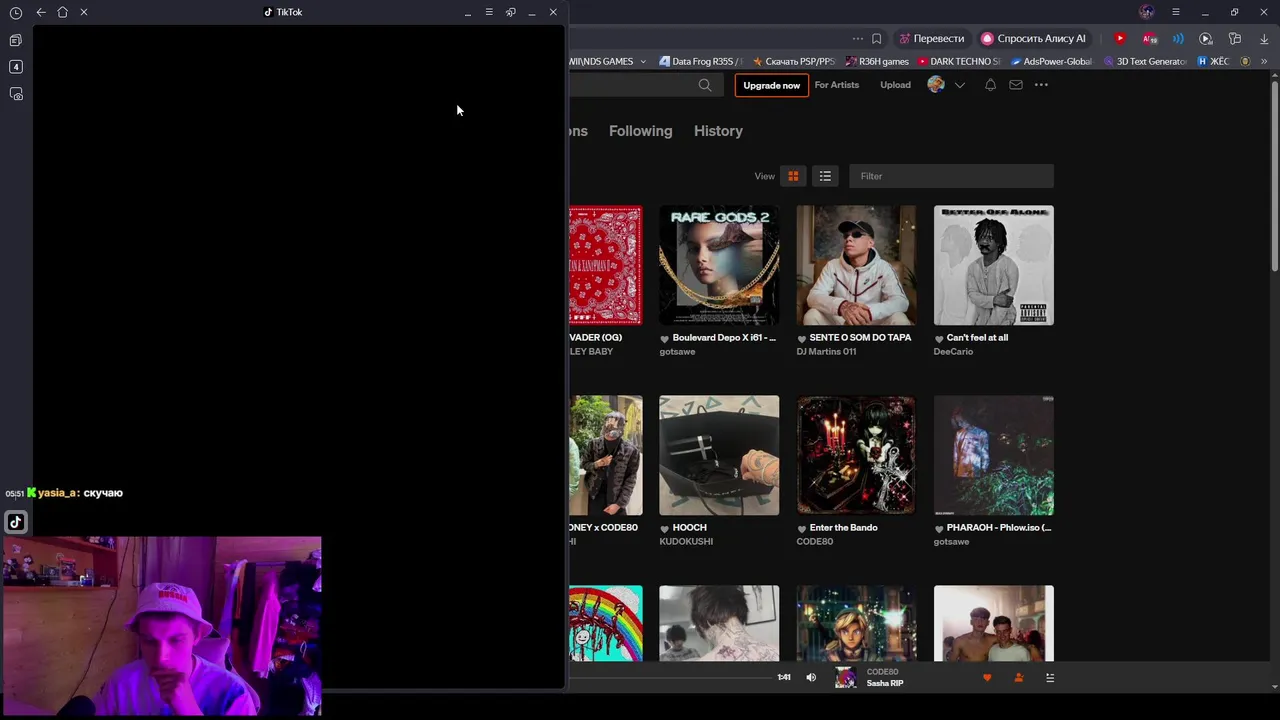Open the tab counter showing 4

(16, 67)
